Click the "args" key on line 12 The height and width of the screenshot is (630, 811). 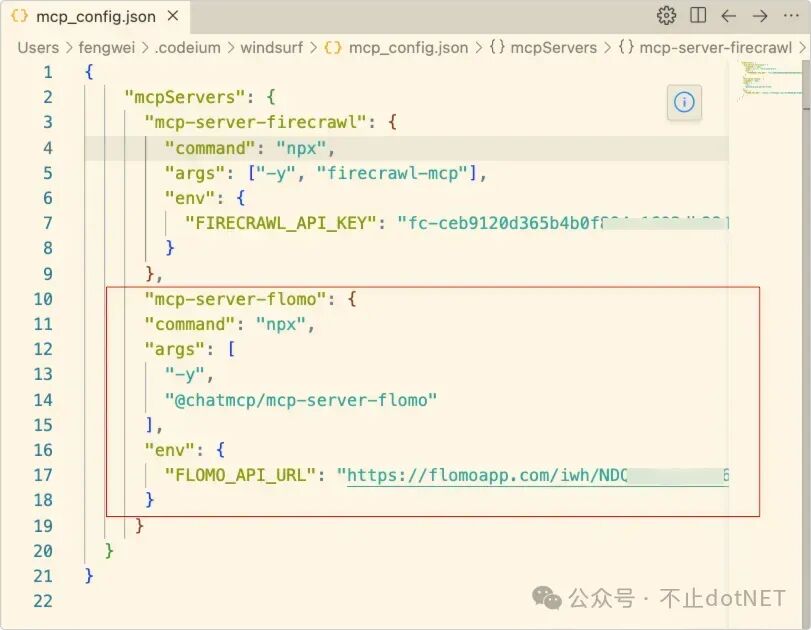click(174, 349)
